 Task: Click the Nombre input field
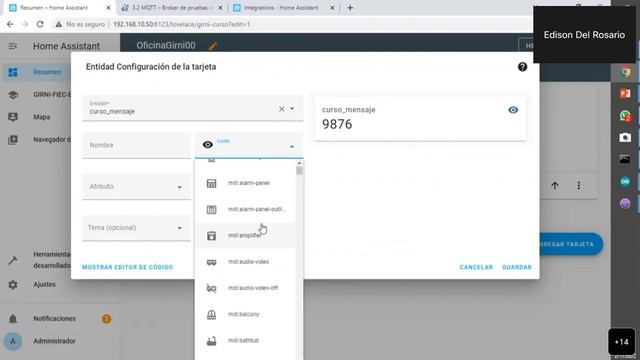pyautogui.click(x=136, y=145)
